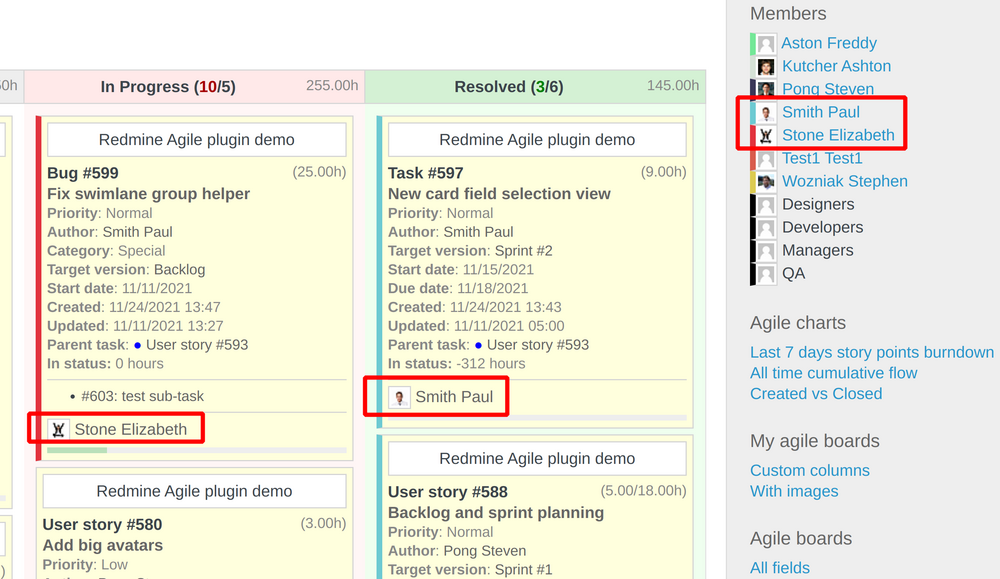1000x579 pixels.
Task: Click Aston Freddy's avatar in Members panel
Action: click(764, 43)
